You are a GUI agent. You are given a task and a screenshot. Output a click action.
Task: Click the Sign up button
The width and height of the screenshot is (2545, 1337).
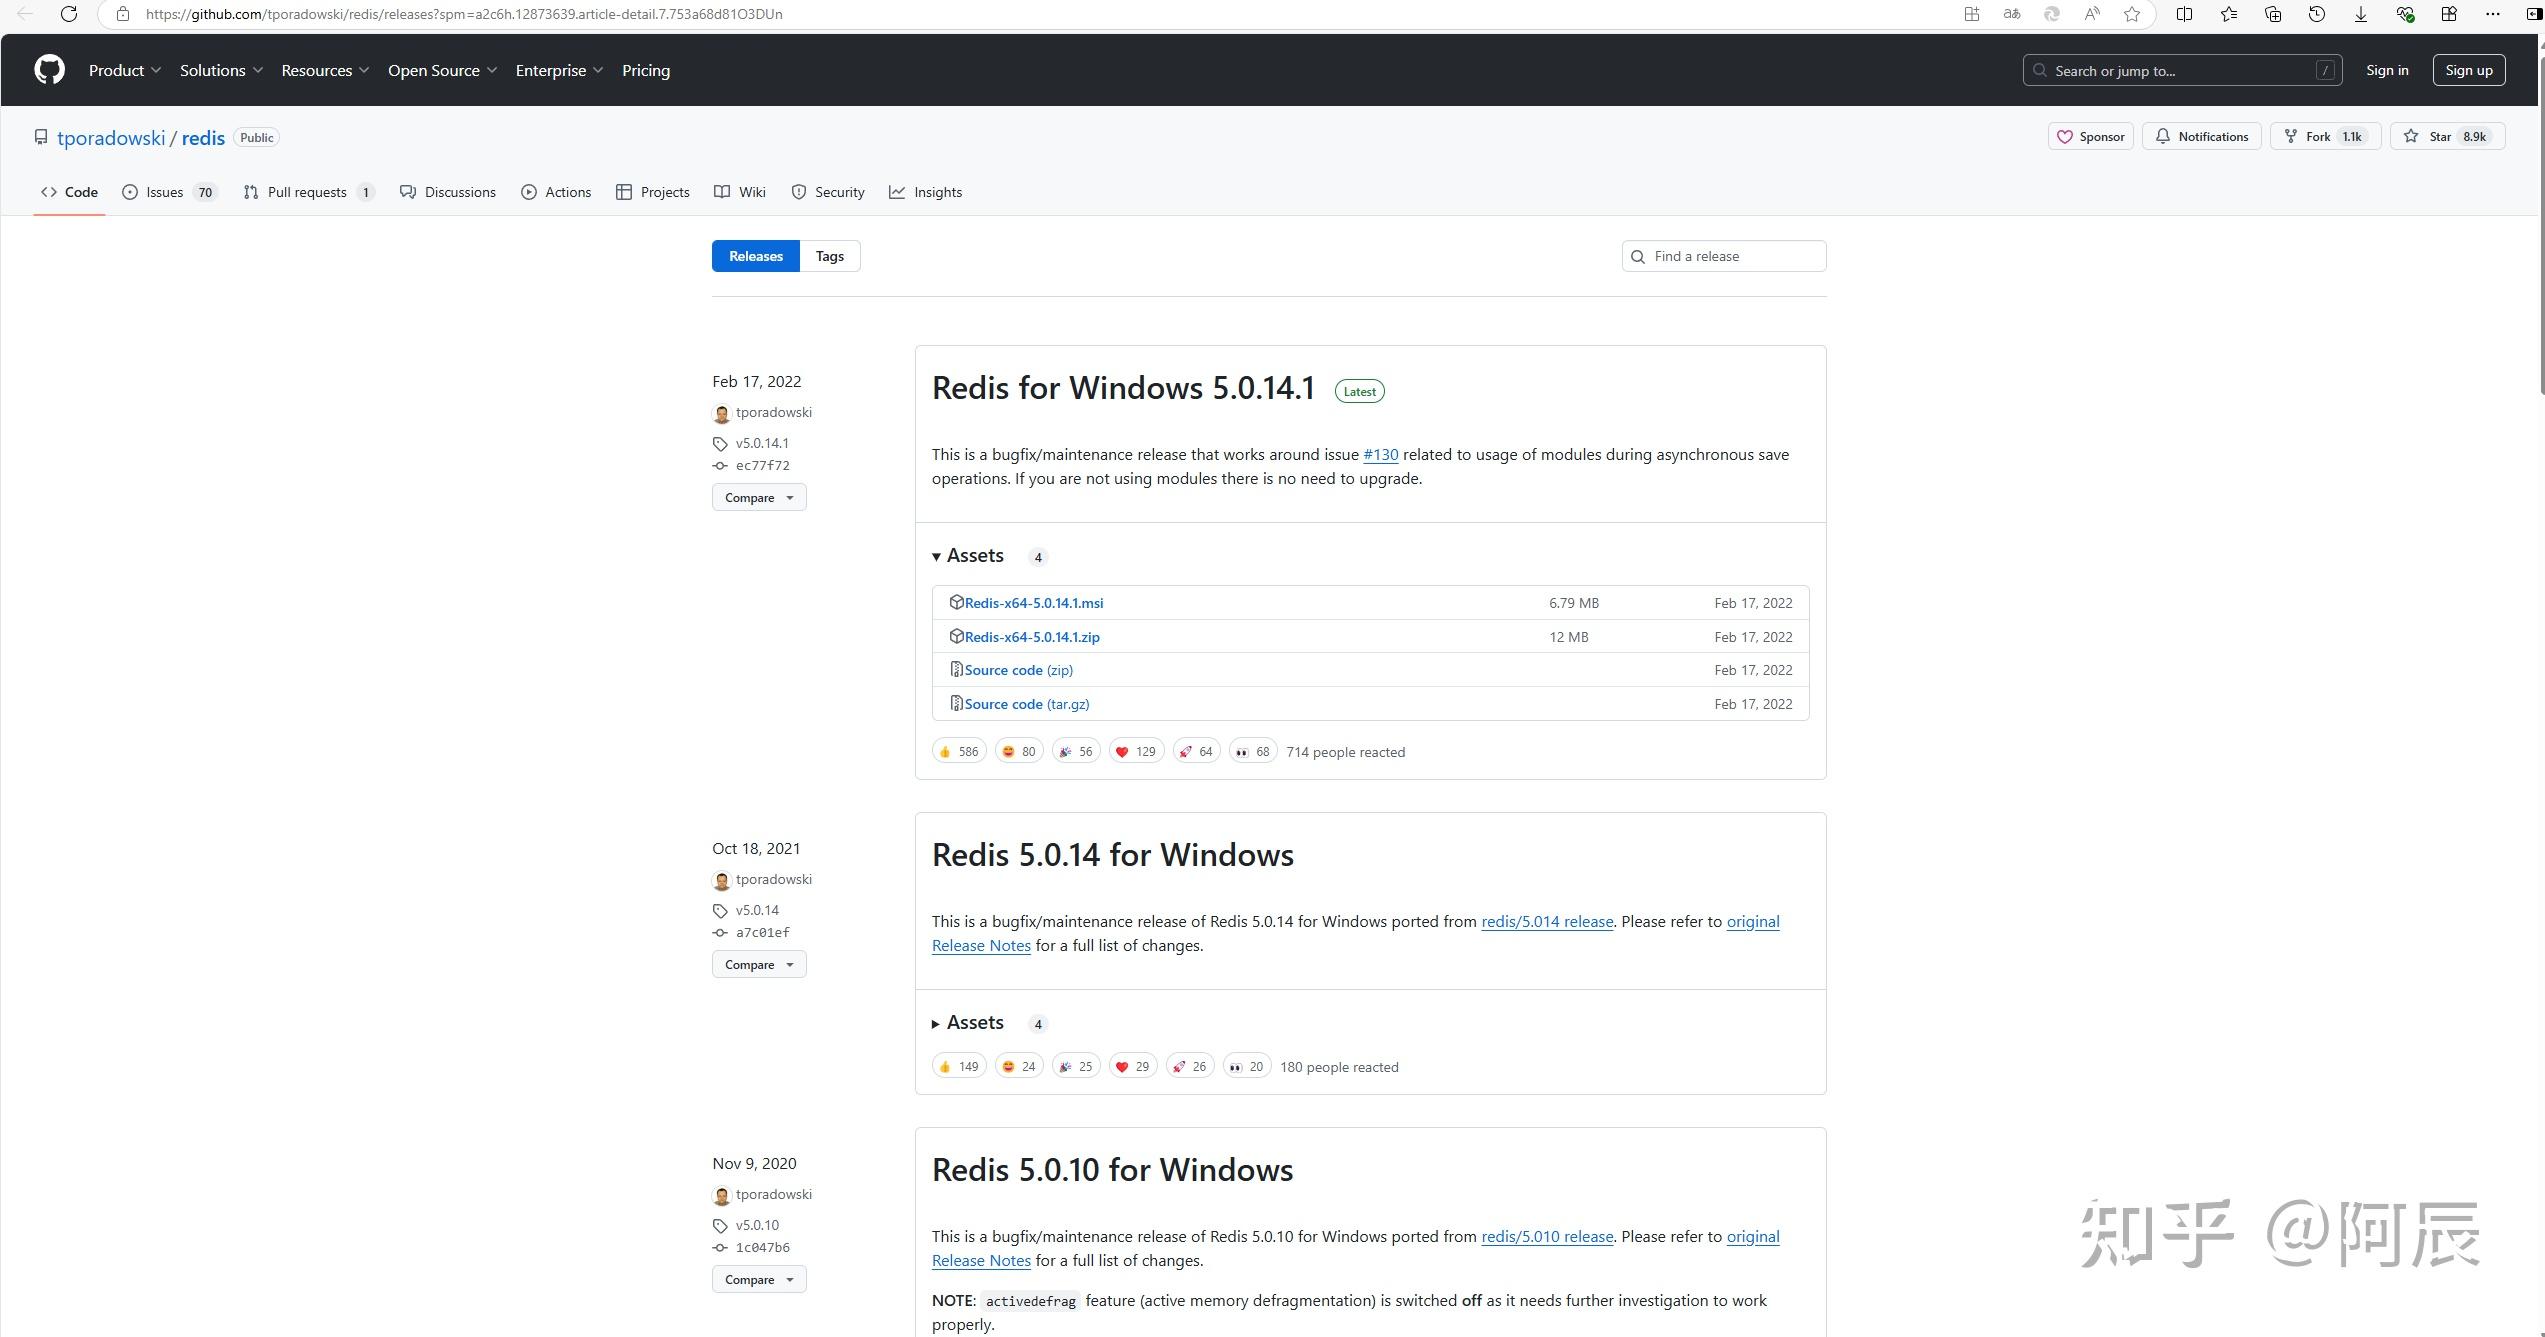[x=2468, y=71]
